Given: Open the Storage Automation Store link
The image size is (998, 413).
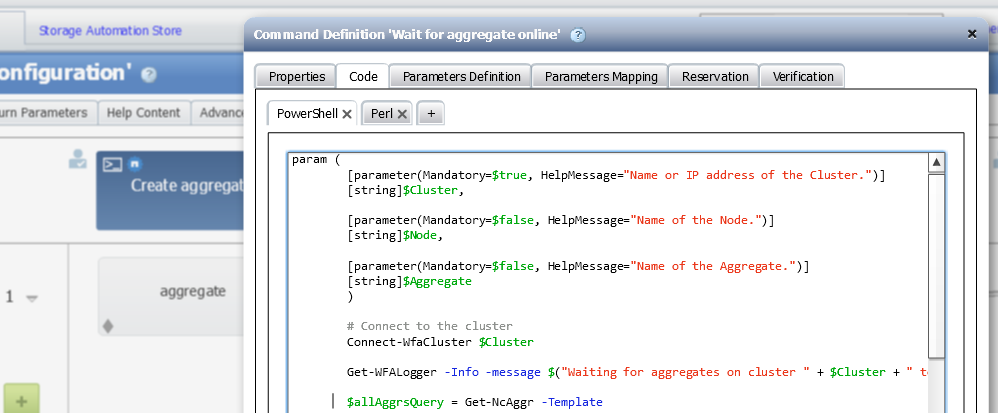Looking at the screenshot, I should coord(110,31).
